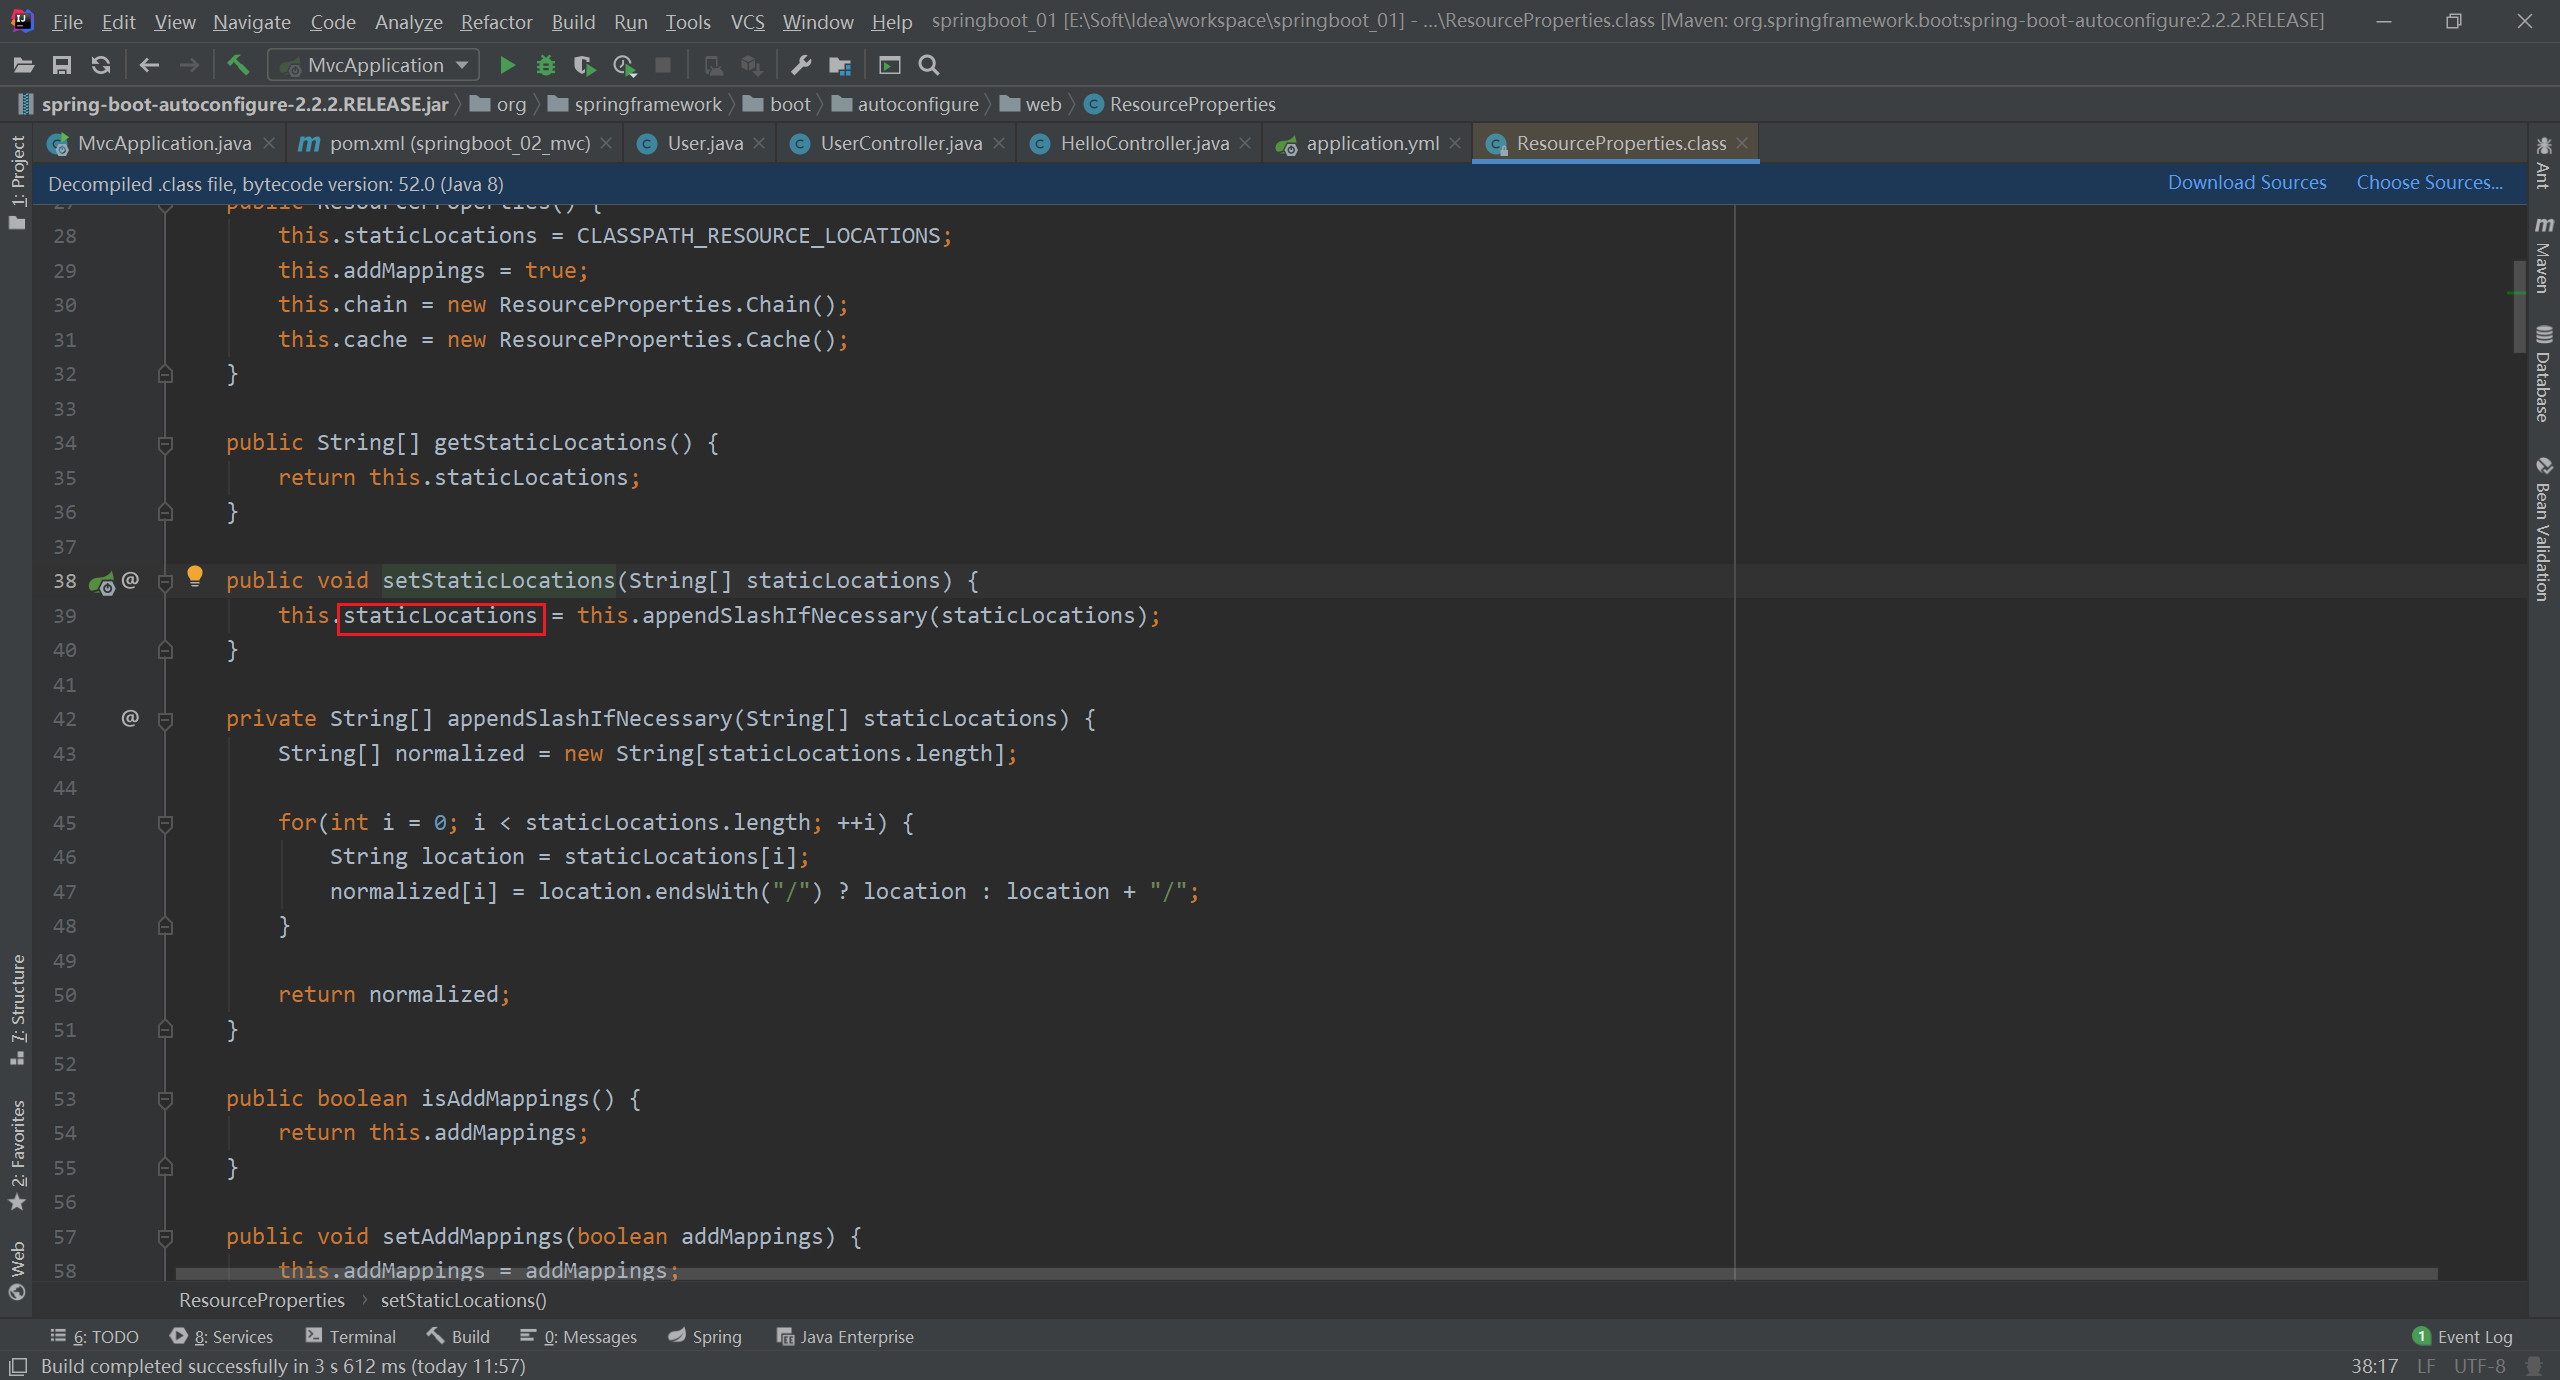The image size is (2560, 1380).
Task: Click the vertical editor scrollbar thumb
Action: coord(2518,307)
